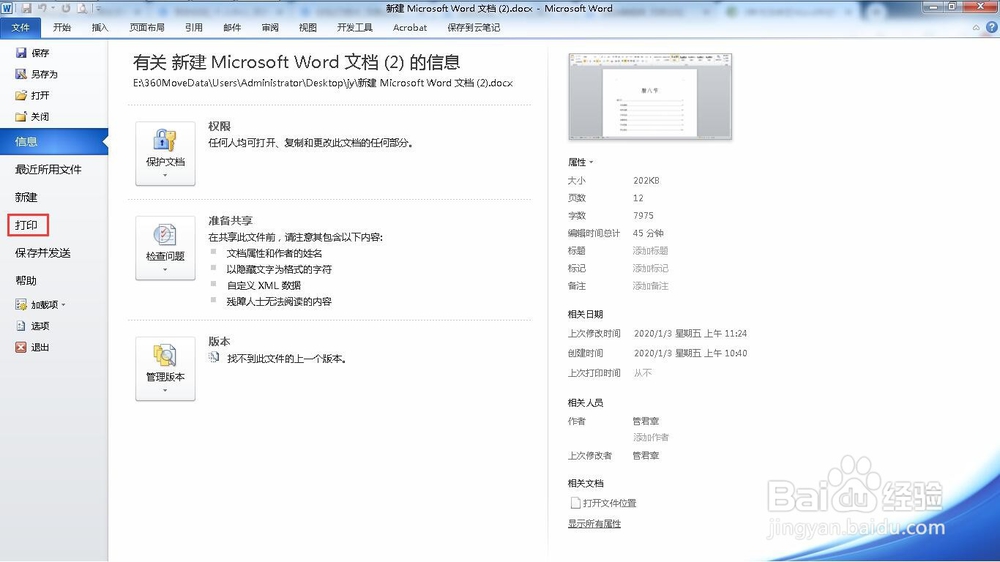Click the minimize ribbon arrow icon
This screenshot has width=1000, height=562.
point(976,27)
